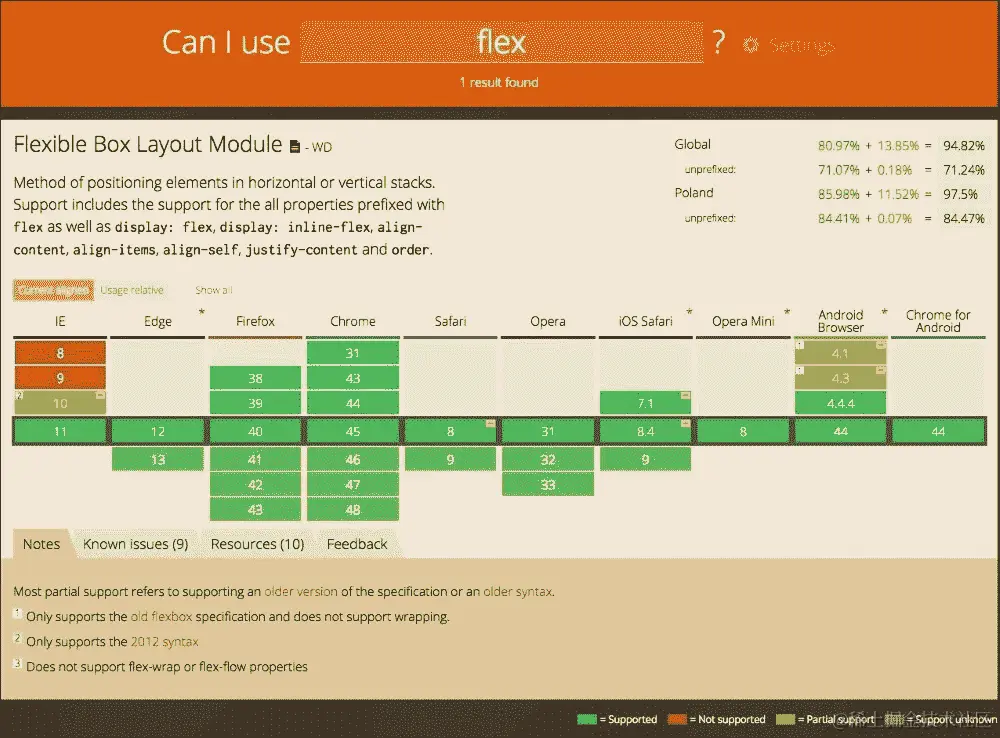Click the olive Partial support legend swatch
Image resolution: width=1000 pixels, height=738 pixels.
(786, 720)
